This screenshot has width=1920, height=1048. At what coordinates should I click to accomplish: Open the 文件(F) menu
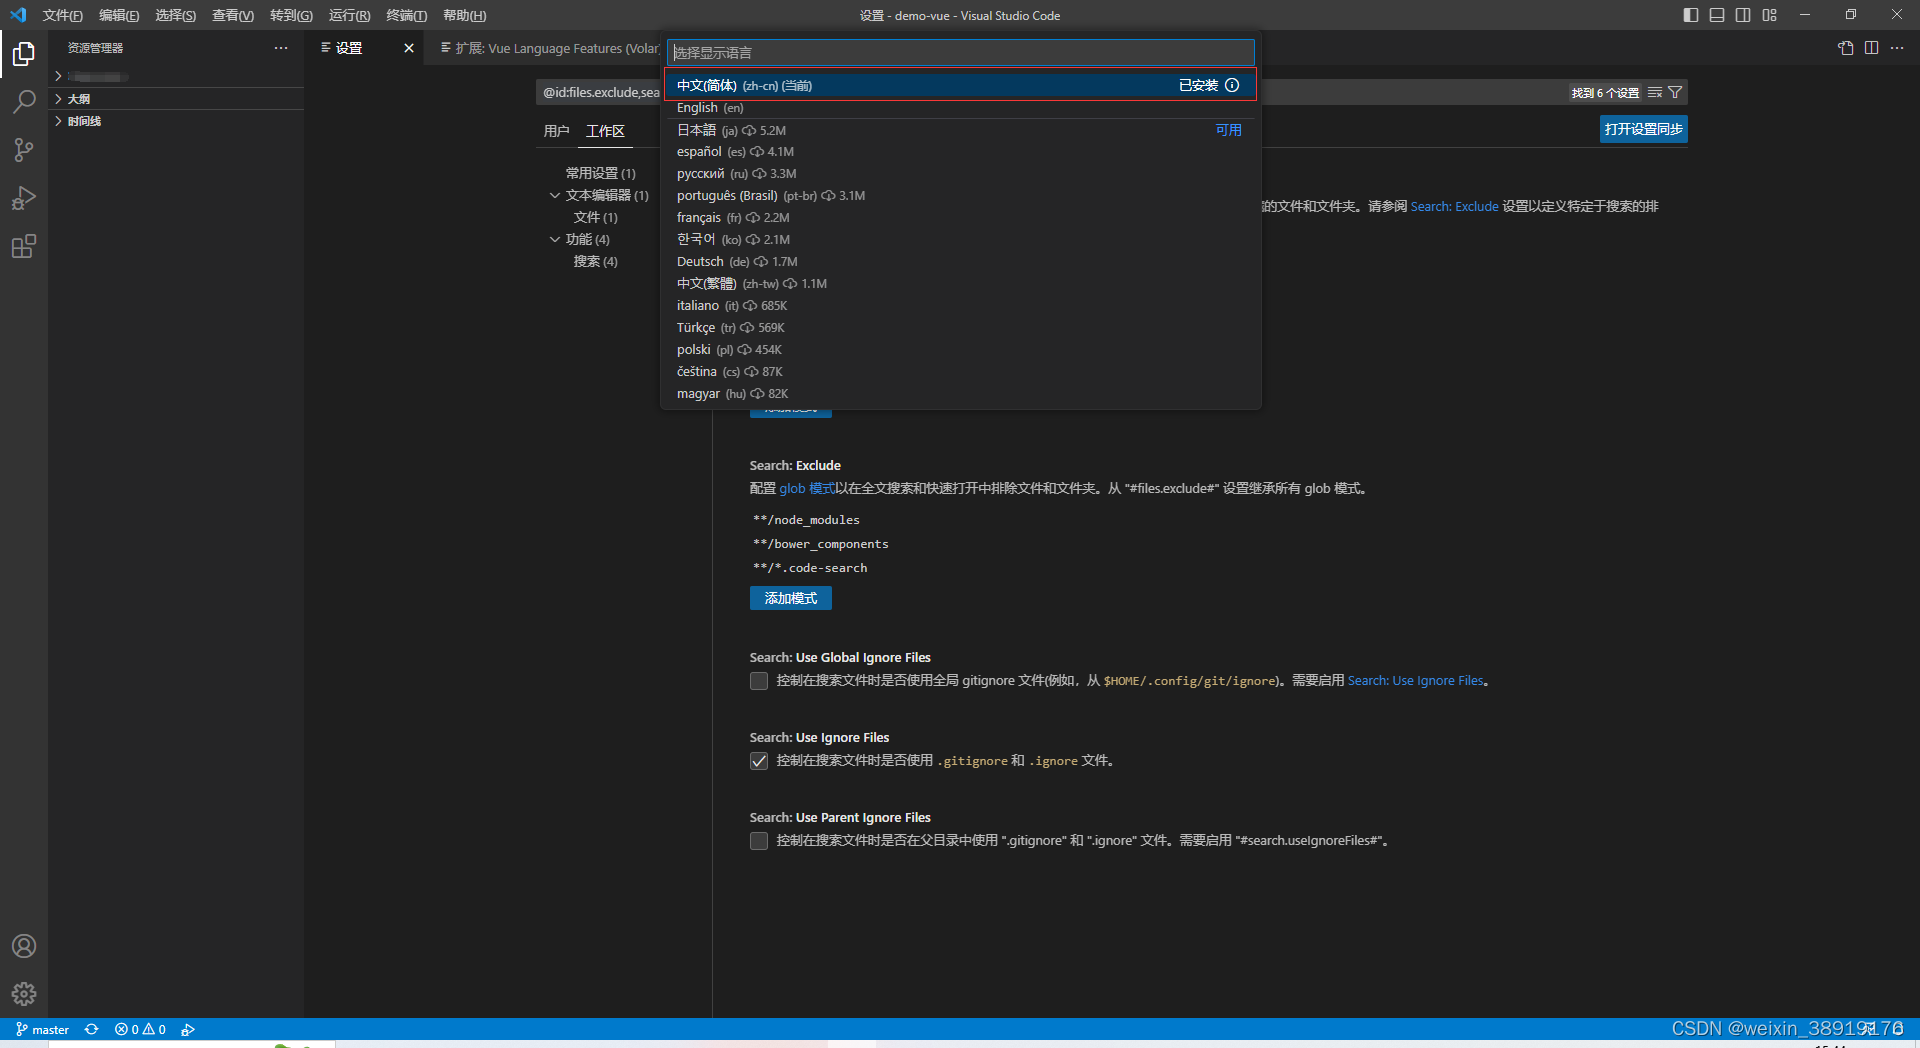pyautogui.click(x=63, y=15)
